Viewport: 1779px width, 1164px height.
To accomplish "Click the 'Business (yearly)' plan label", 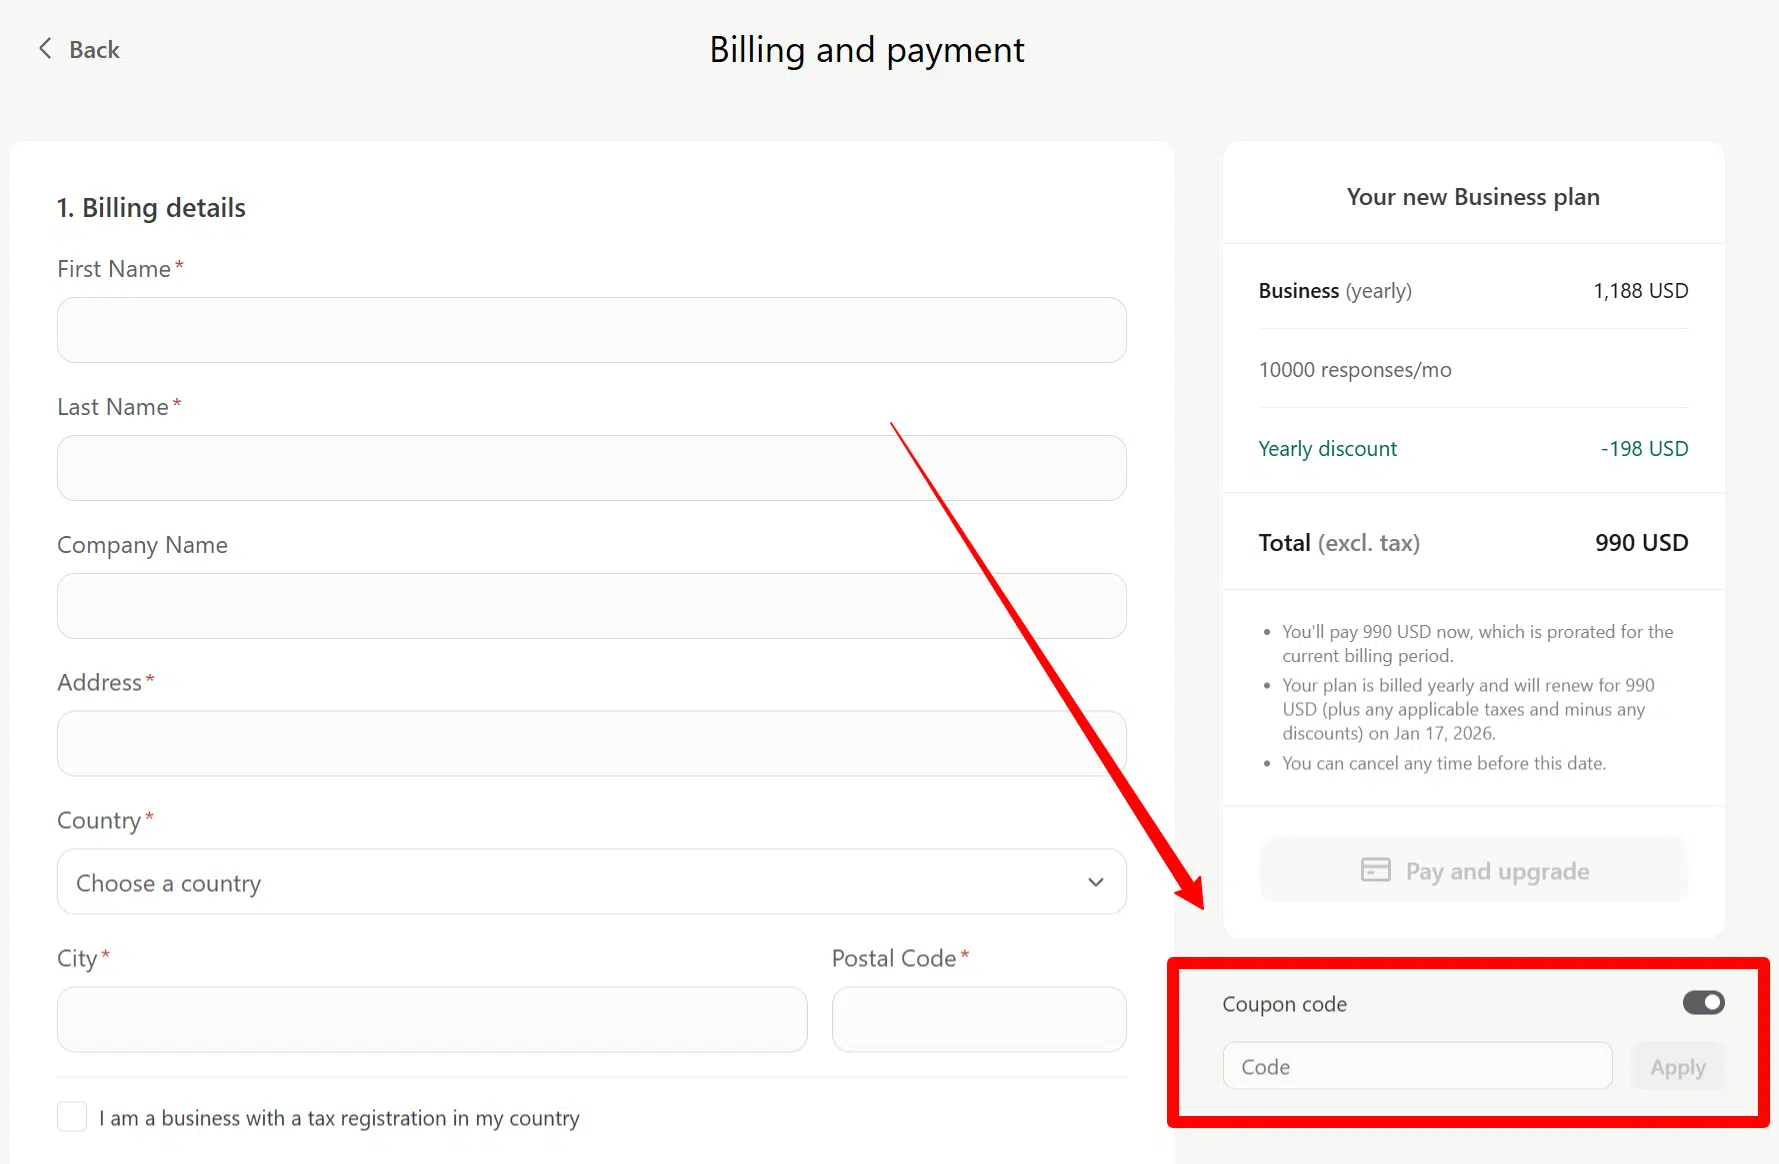I will tap(1335, 291).
